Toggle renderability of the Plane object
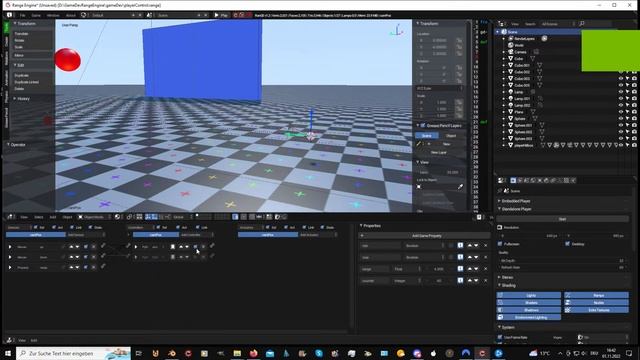The image size is (640, 360). point(634,112)
